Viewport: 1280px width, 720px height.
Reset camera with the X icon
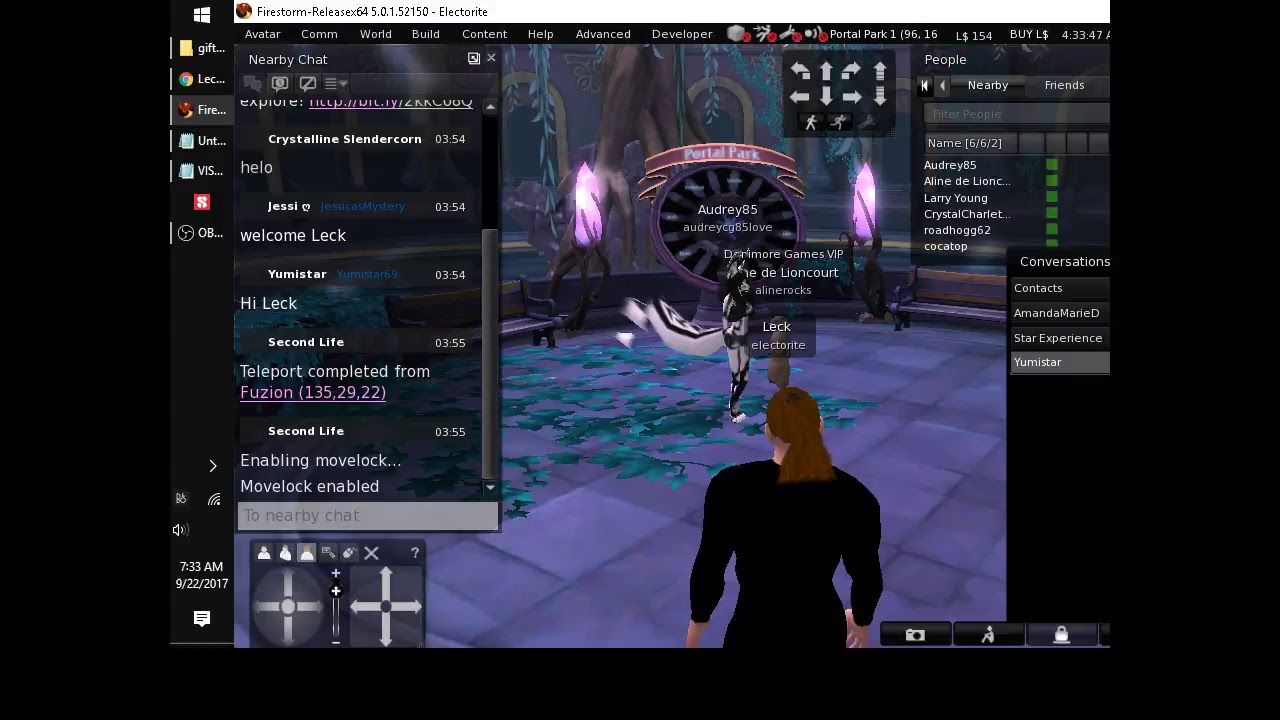pos(371,553)
